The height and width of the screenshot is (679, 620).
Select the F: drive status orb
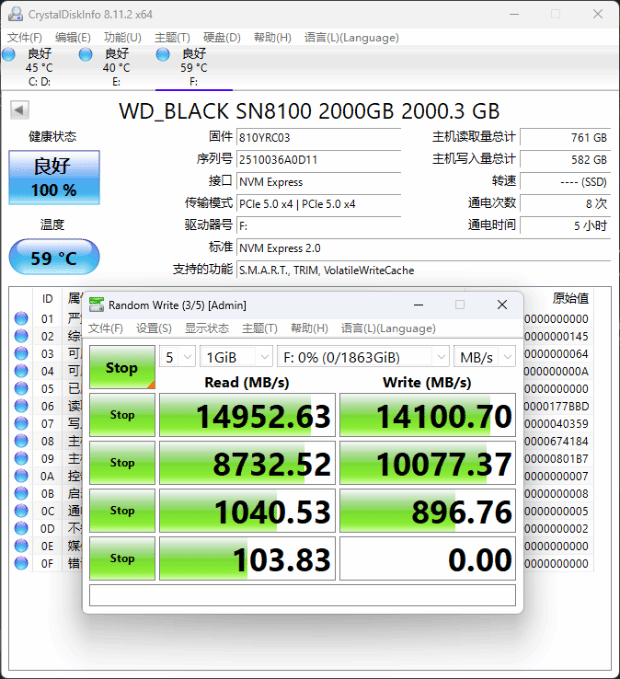click(x=163, y=55)
